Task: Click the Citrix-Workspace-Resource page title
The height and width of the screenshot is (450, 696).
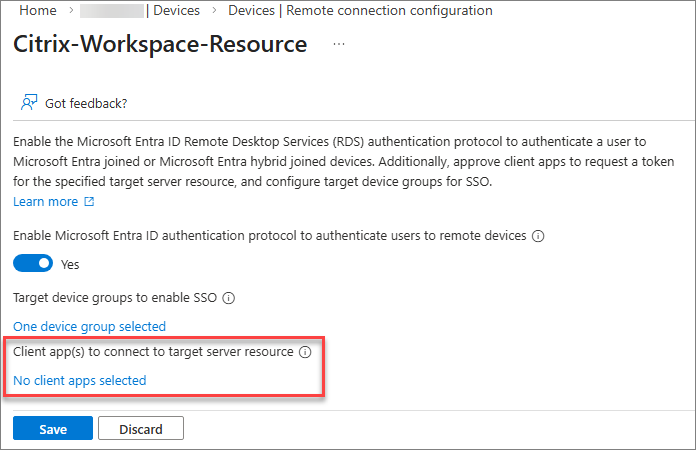Action: 160,45
